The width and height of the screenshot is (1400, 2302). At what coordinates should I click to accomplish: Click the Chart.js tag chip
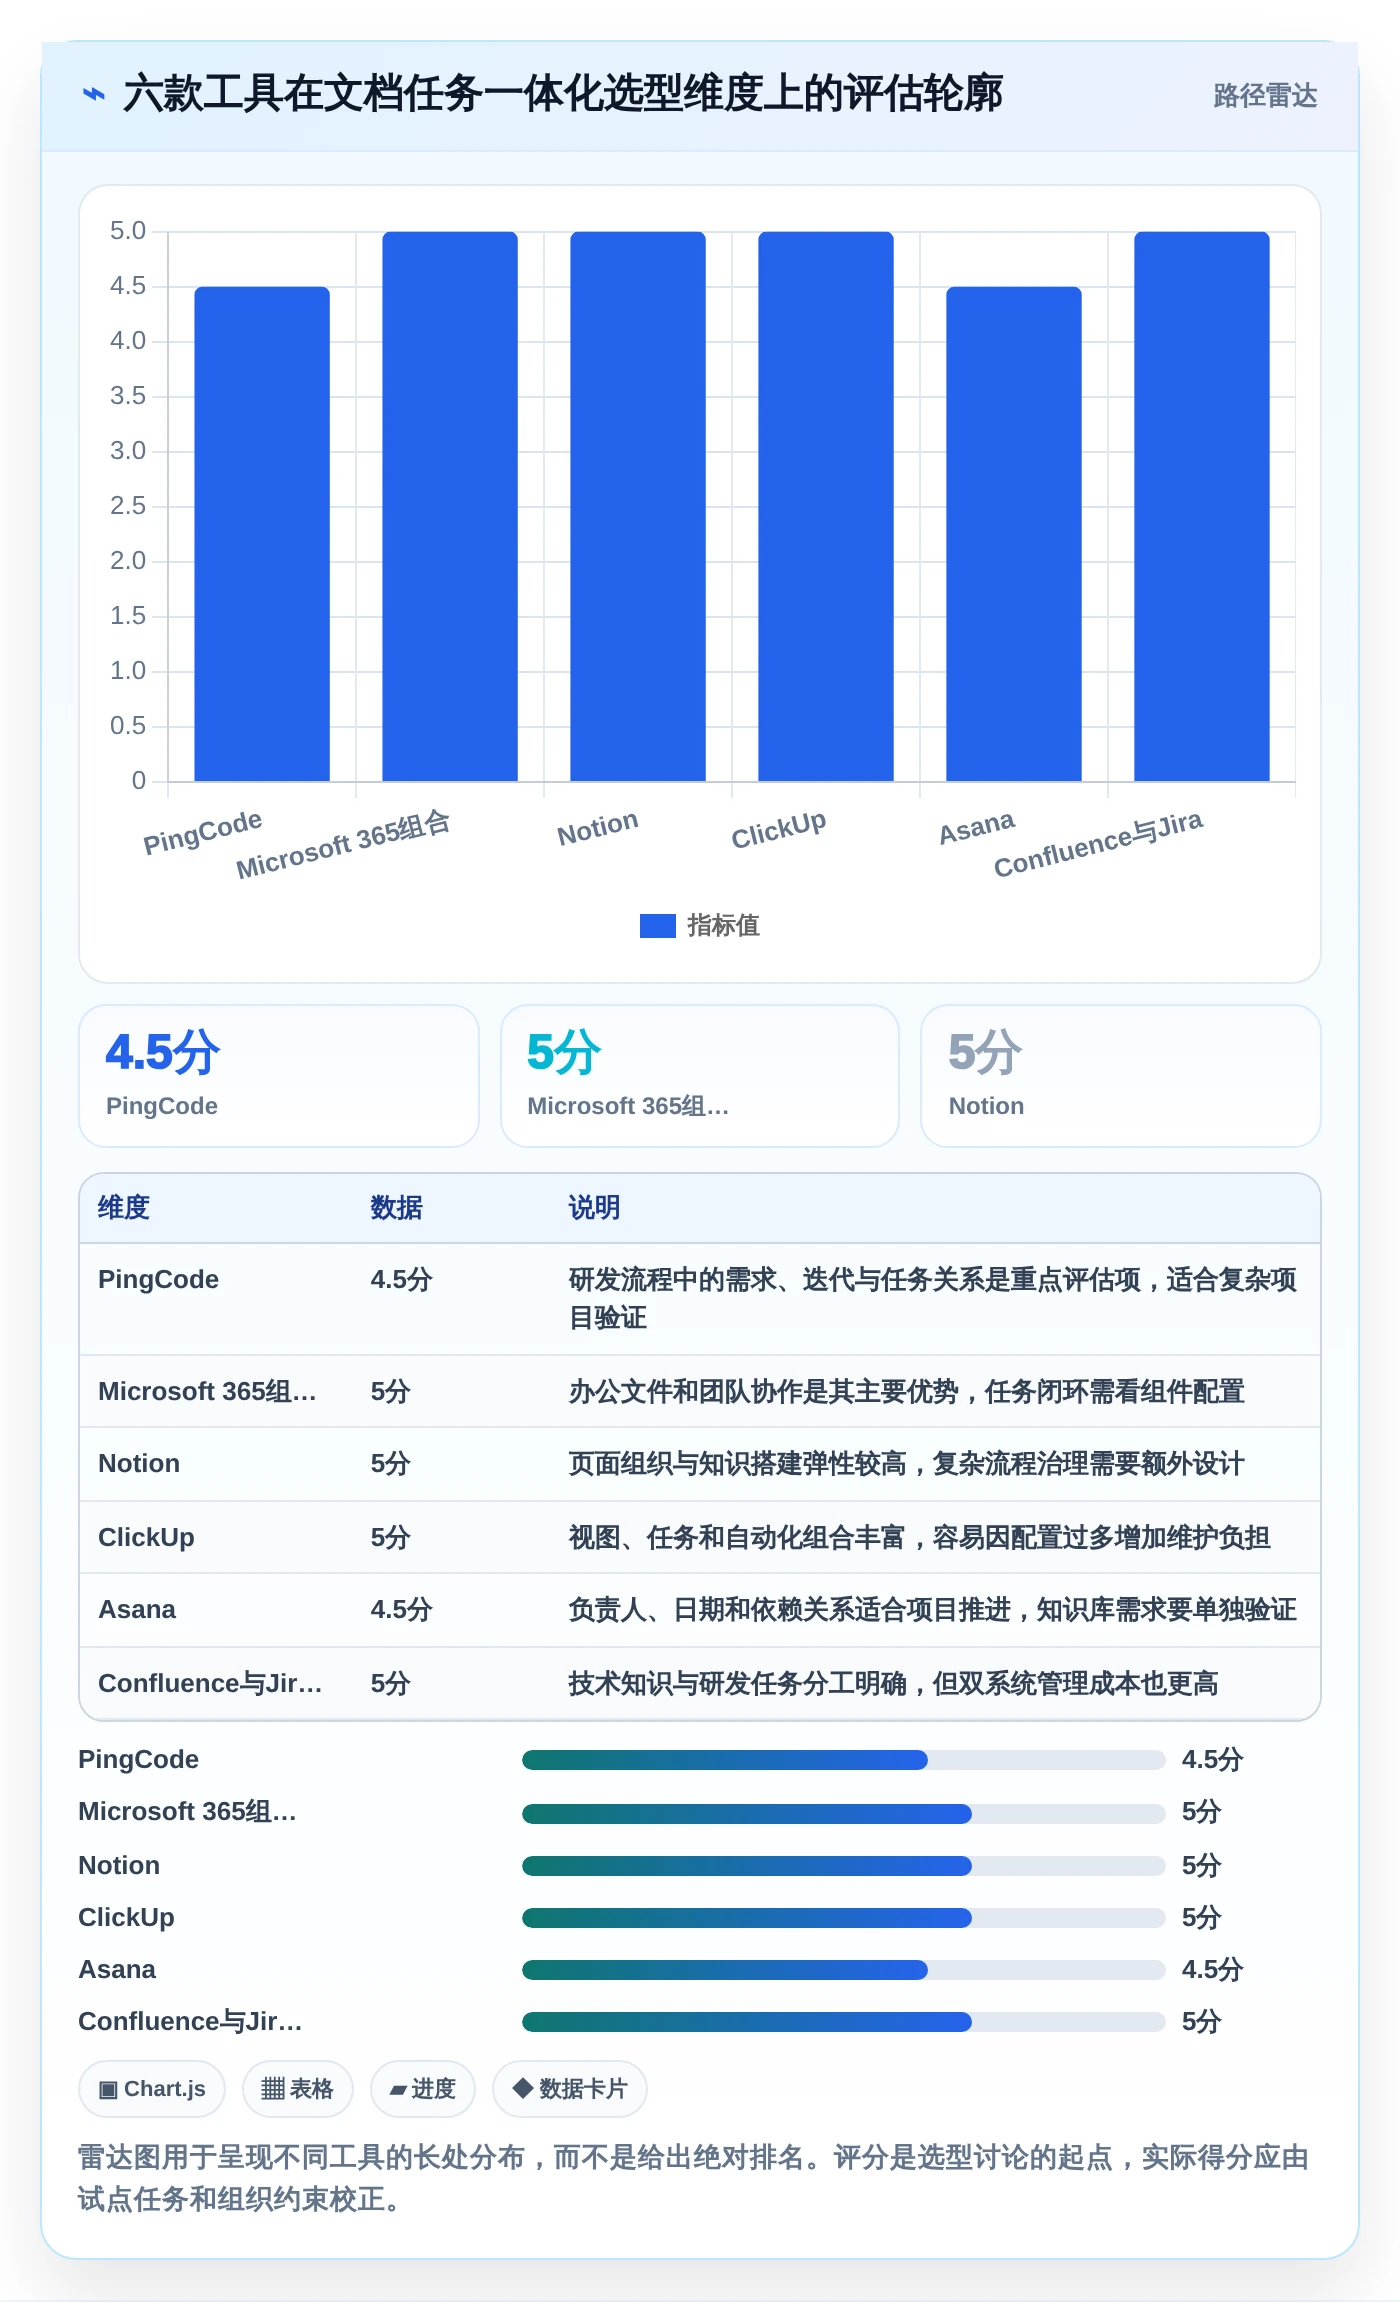(x=152, y=2089)
